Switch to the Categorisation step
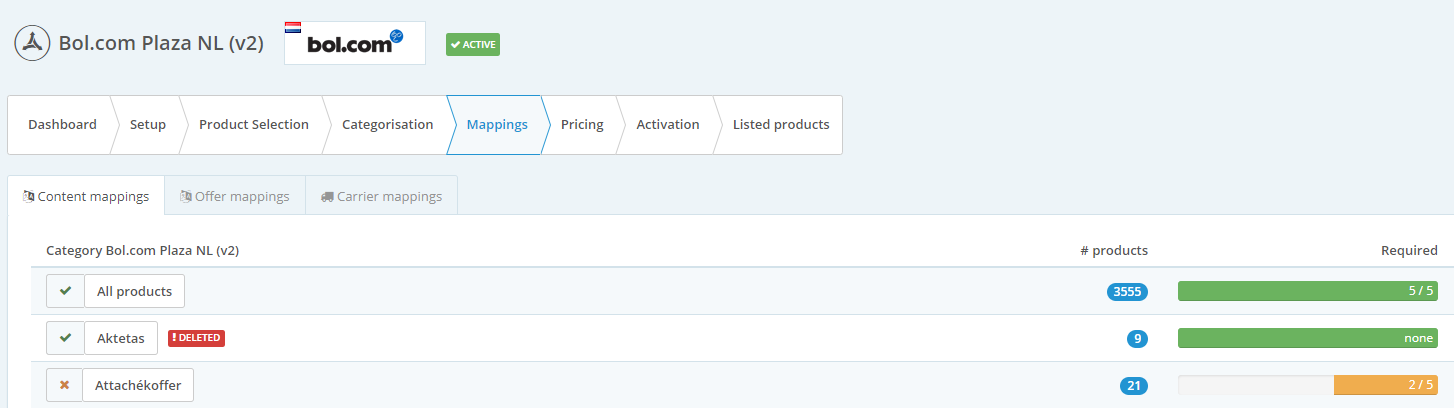 click(x=387, y=125)
